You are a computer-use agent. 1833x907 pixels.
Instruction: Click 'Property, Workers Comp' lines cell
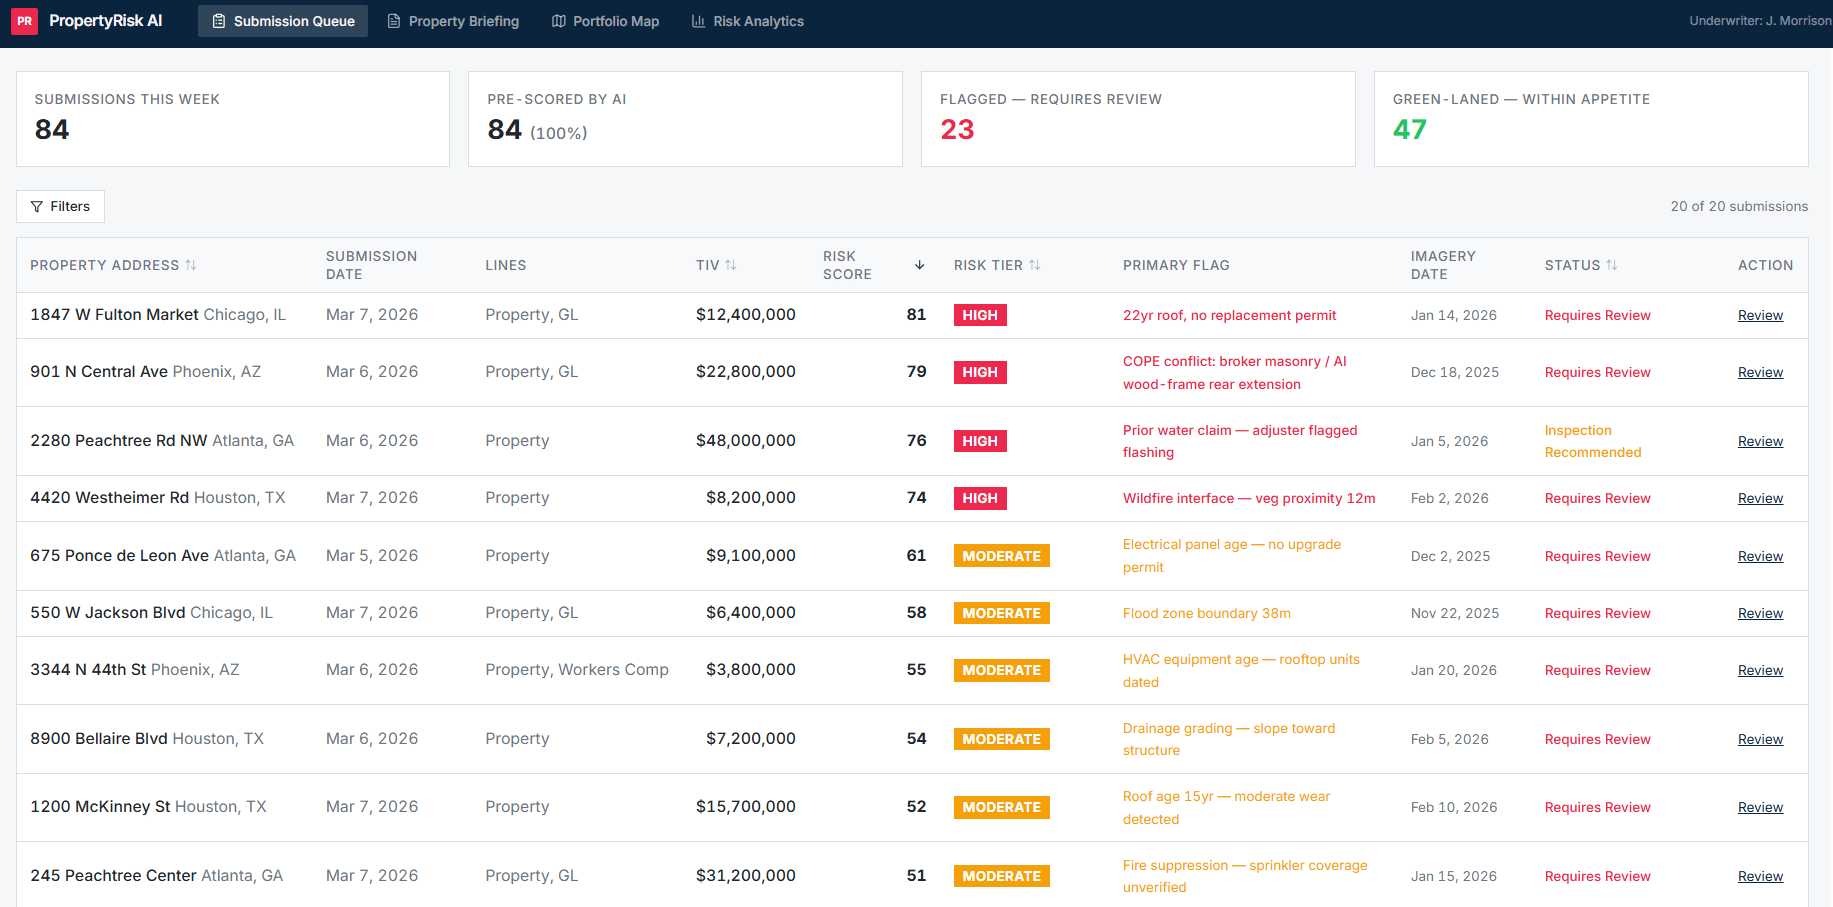tap(577, 670)
